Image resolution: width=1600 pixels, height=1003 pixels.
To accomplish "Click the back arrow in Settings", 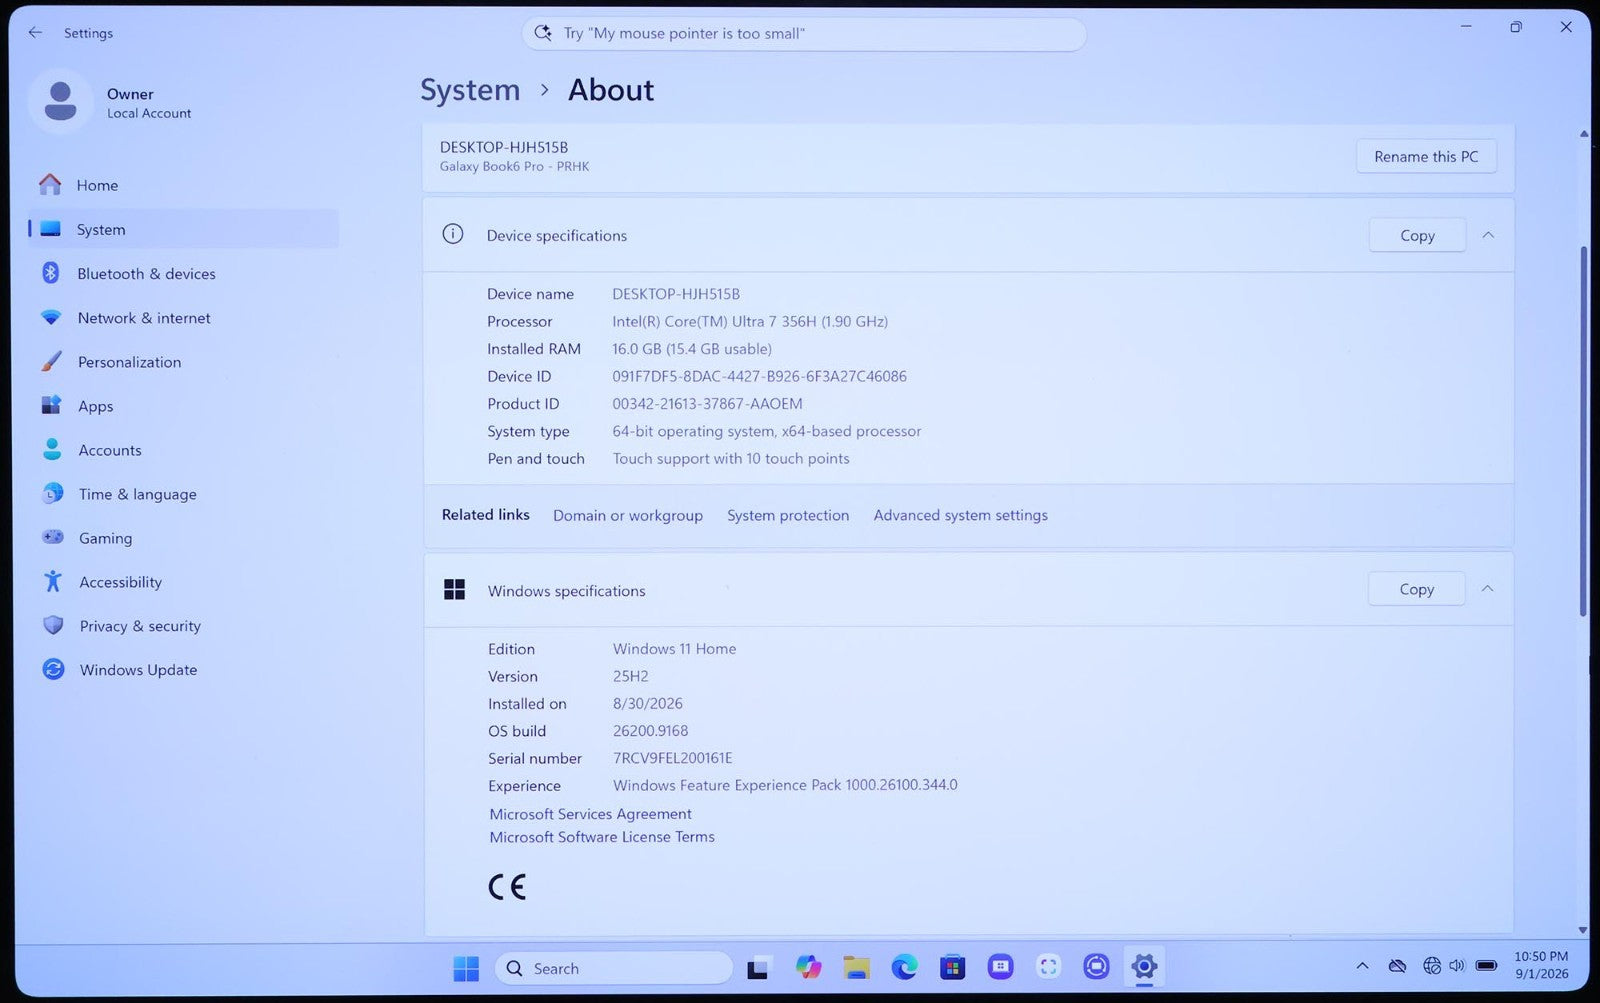I will tap(35, 33).
